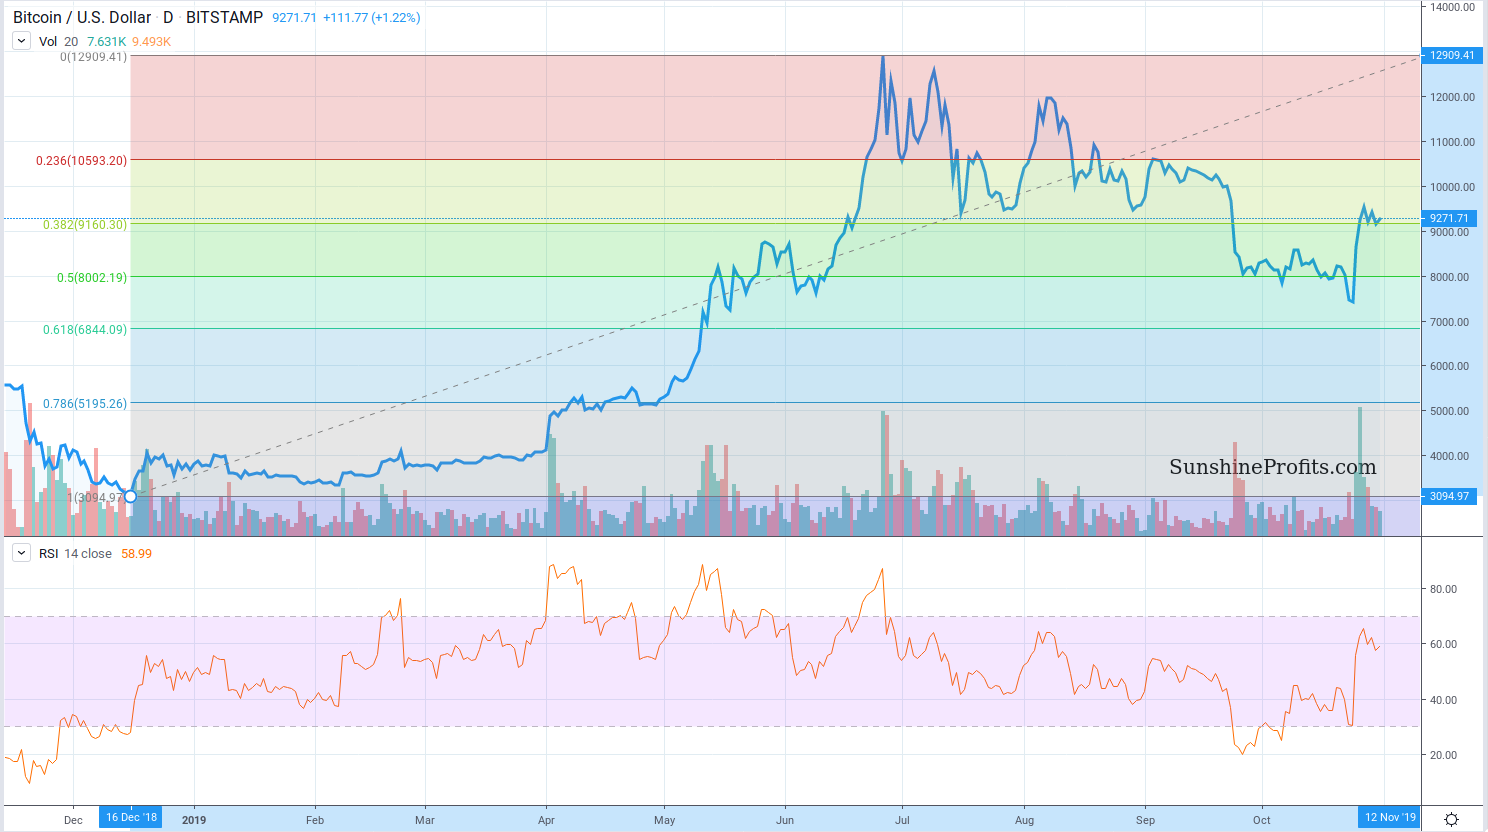Click the 80.00 RSI scale label
Viewport: 1488px width, 832px height.
(x=1443, y=589)
